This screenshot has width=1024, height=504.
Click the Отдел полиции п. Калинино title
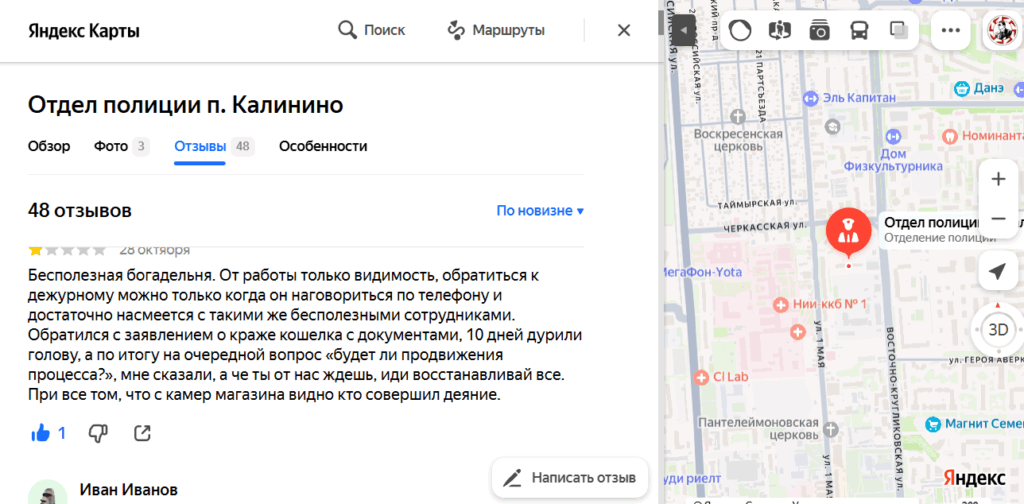[185, 104]
